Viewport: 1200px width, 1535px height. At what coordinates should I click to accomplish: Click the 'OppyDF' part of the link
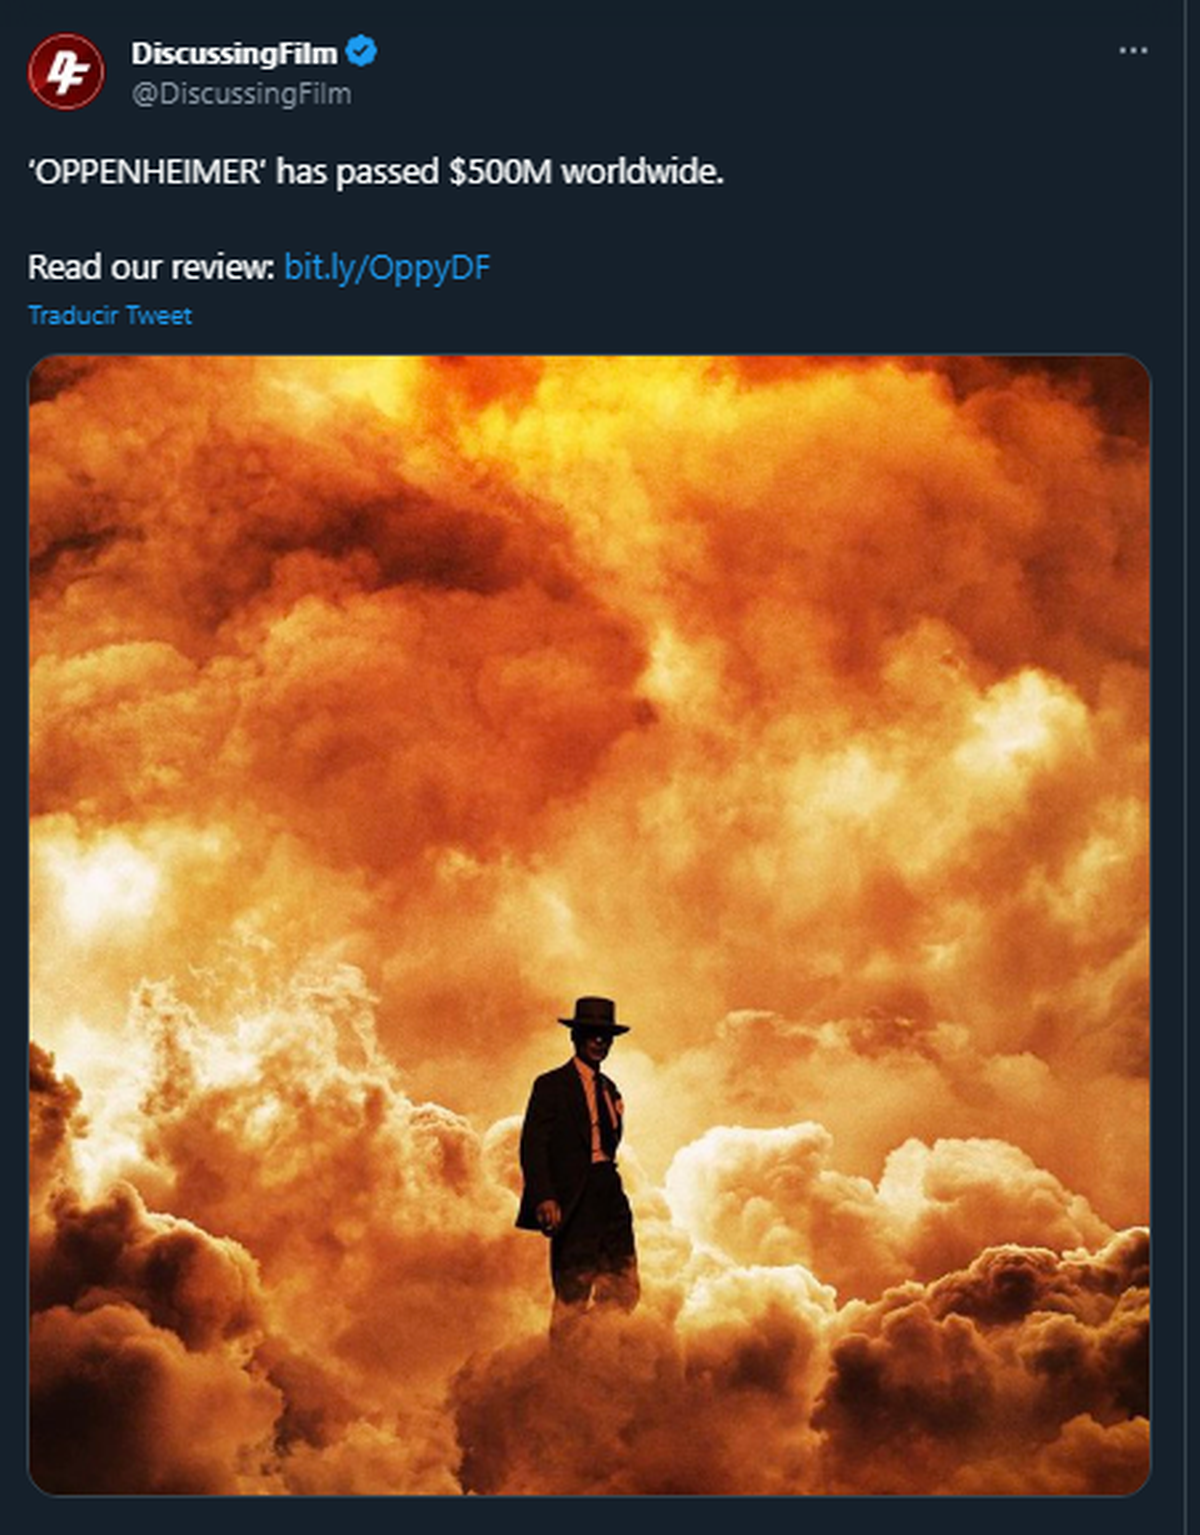point(435,267)
